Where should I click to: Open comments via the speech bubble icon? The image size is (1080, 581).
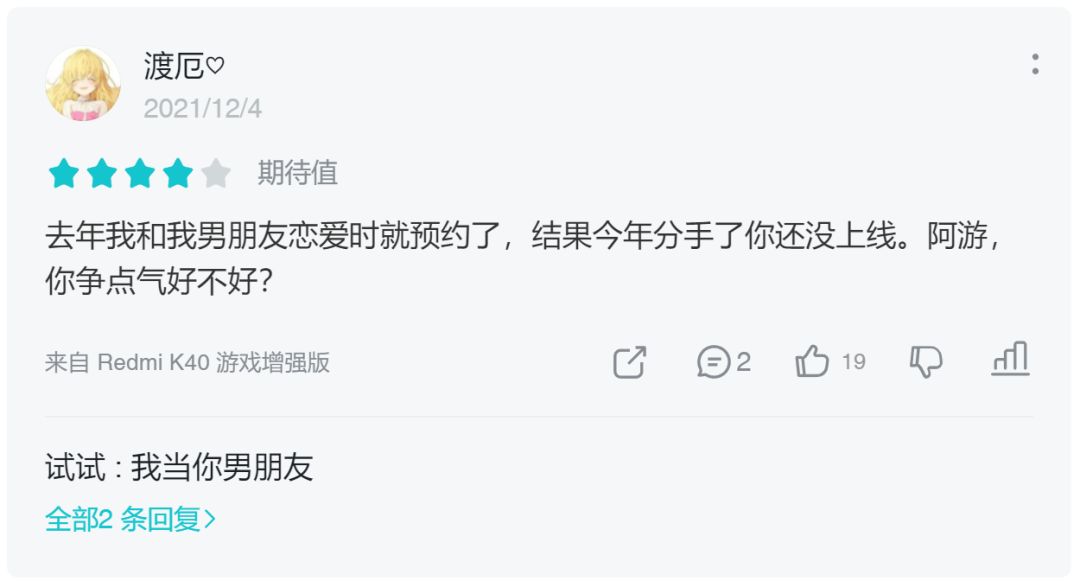click(714, 362)
